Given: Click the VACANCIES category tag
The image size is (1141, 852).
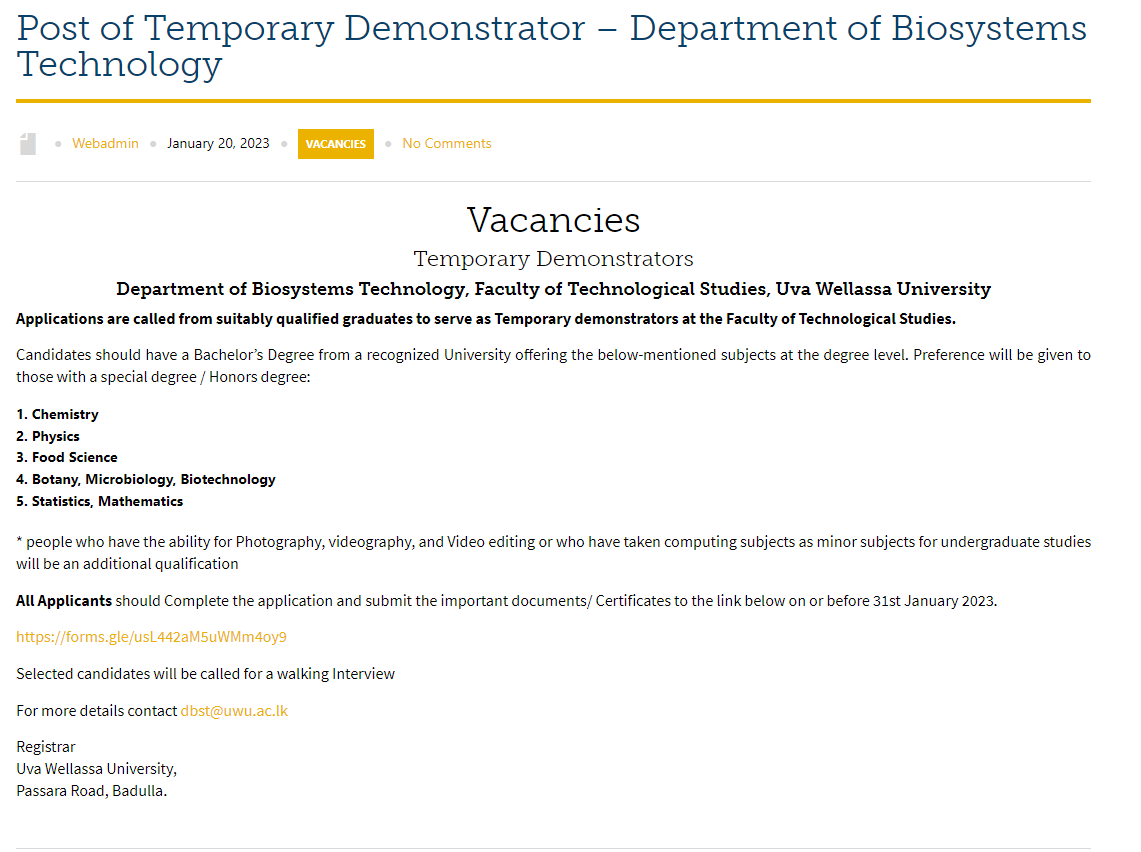Looking at the screenshot, I should [336, 144].
